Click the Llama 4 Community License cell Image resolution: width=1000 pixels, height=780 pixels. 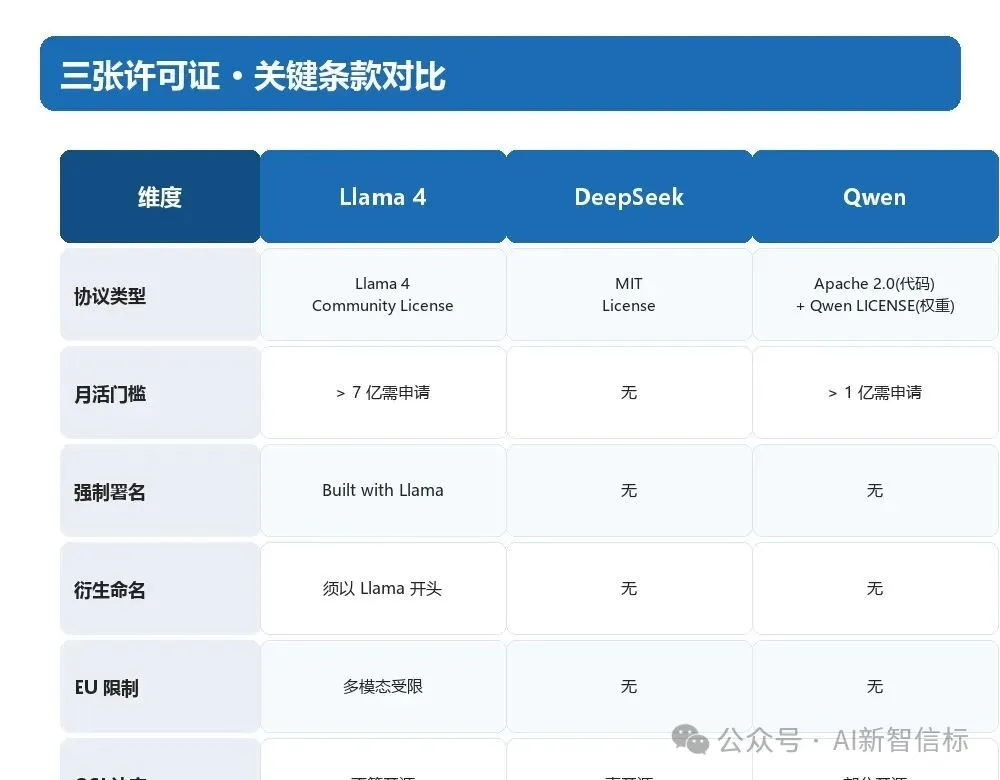coord(383,295)
